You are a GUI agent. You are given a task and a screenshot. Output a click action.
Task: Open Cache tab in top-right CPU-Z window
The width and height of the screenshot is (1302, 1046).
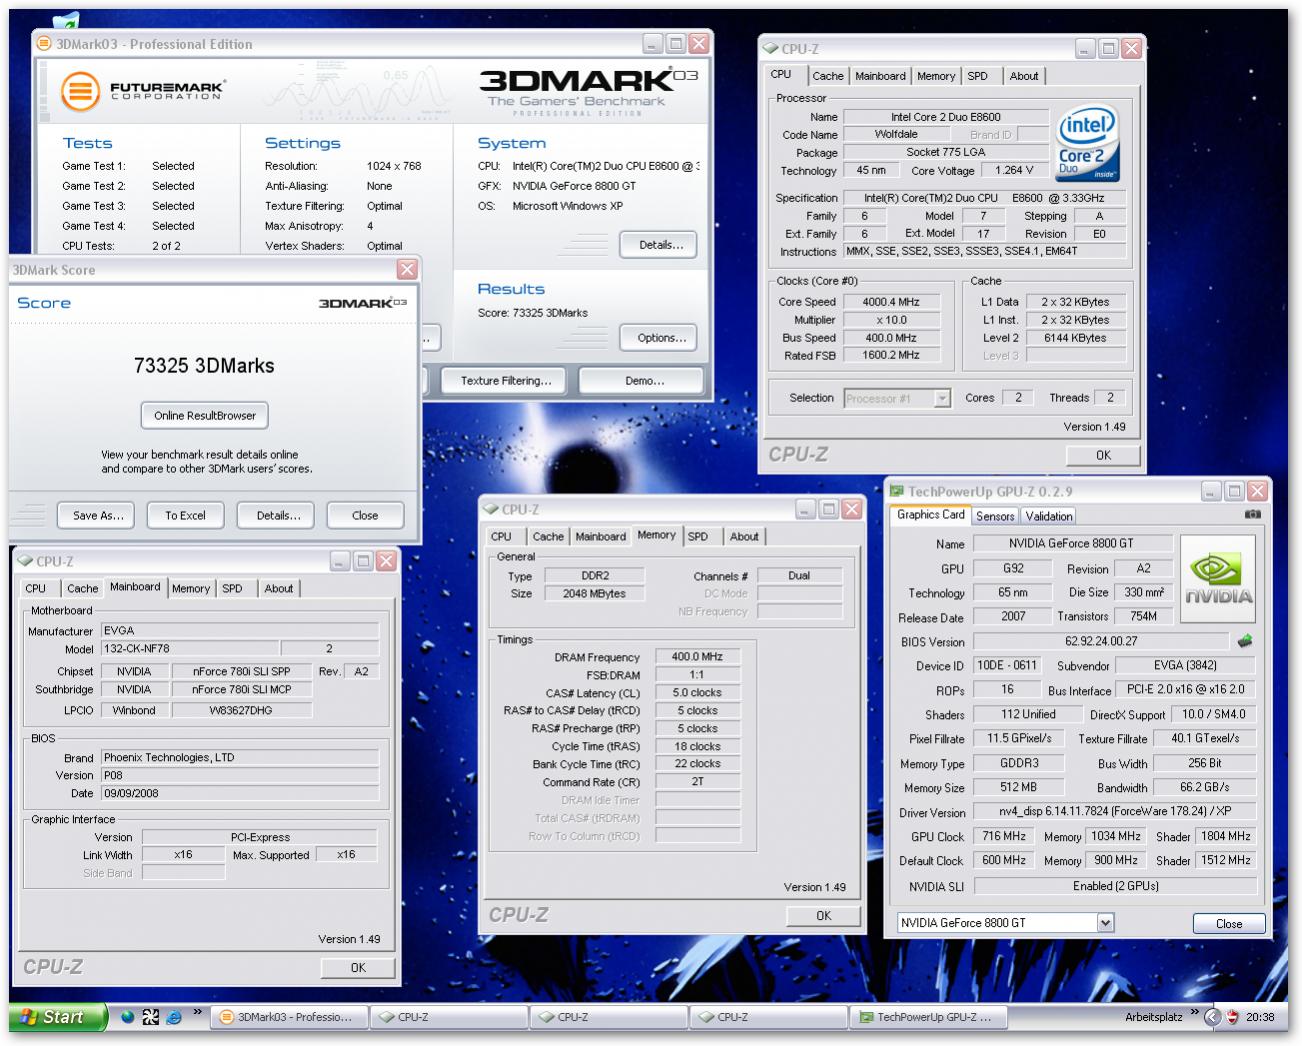[x=828, y=76]
